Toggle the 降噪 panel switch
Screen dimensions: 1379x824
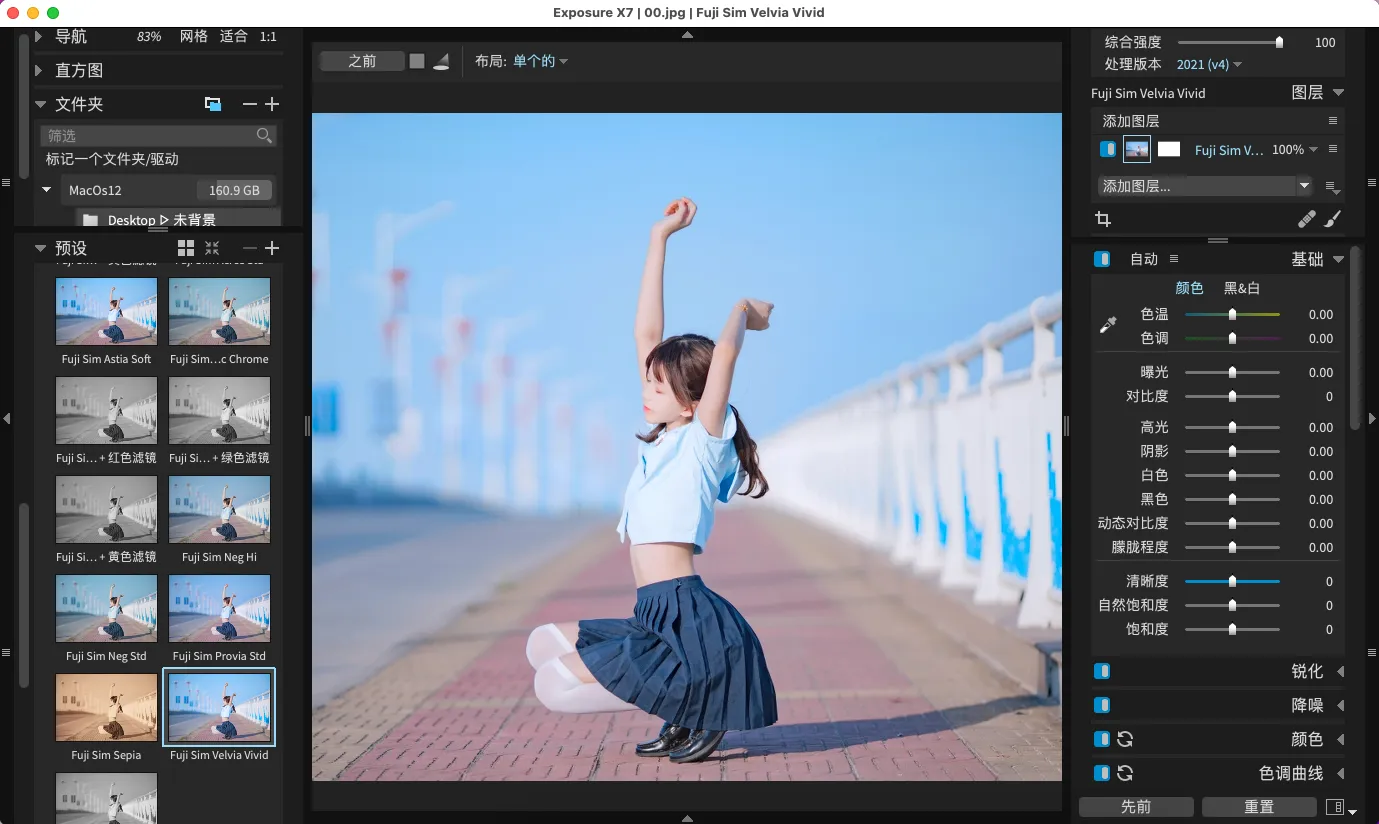[x=1102, y=705]
